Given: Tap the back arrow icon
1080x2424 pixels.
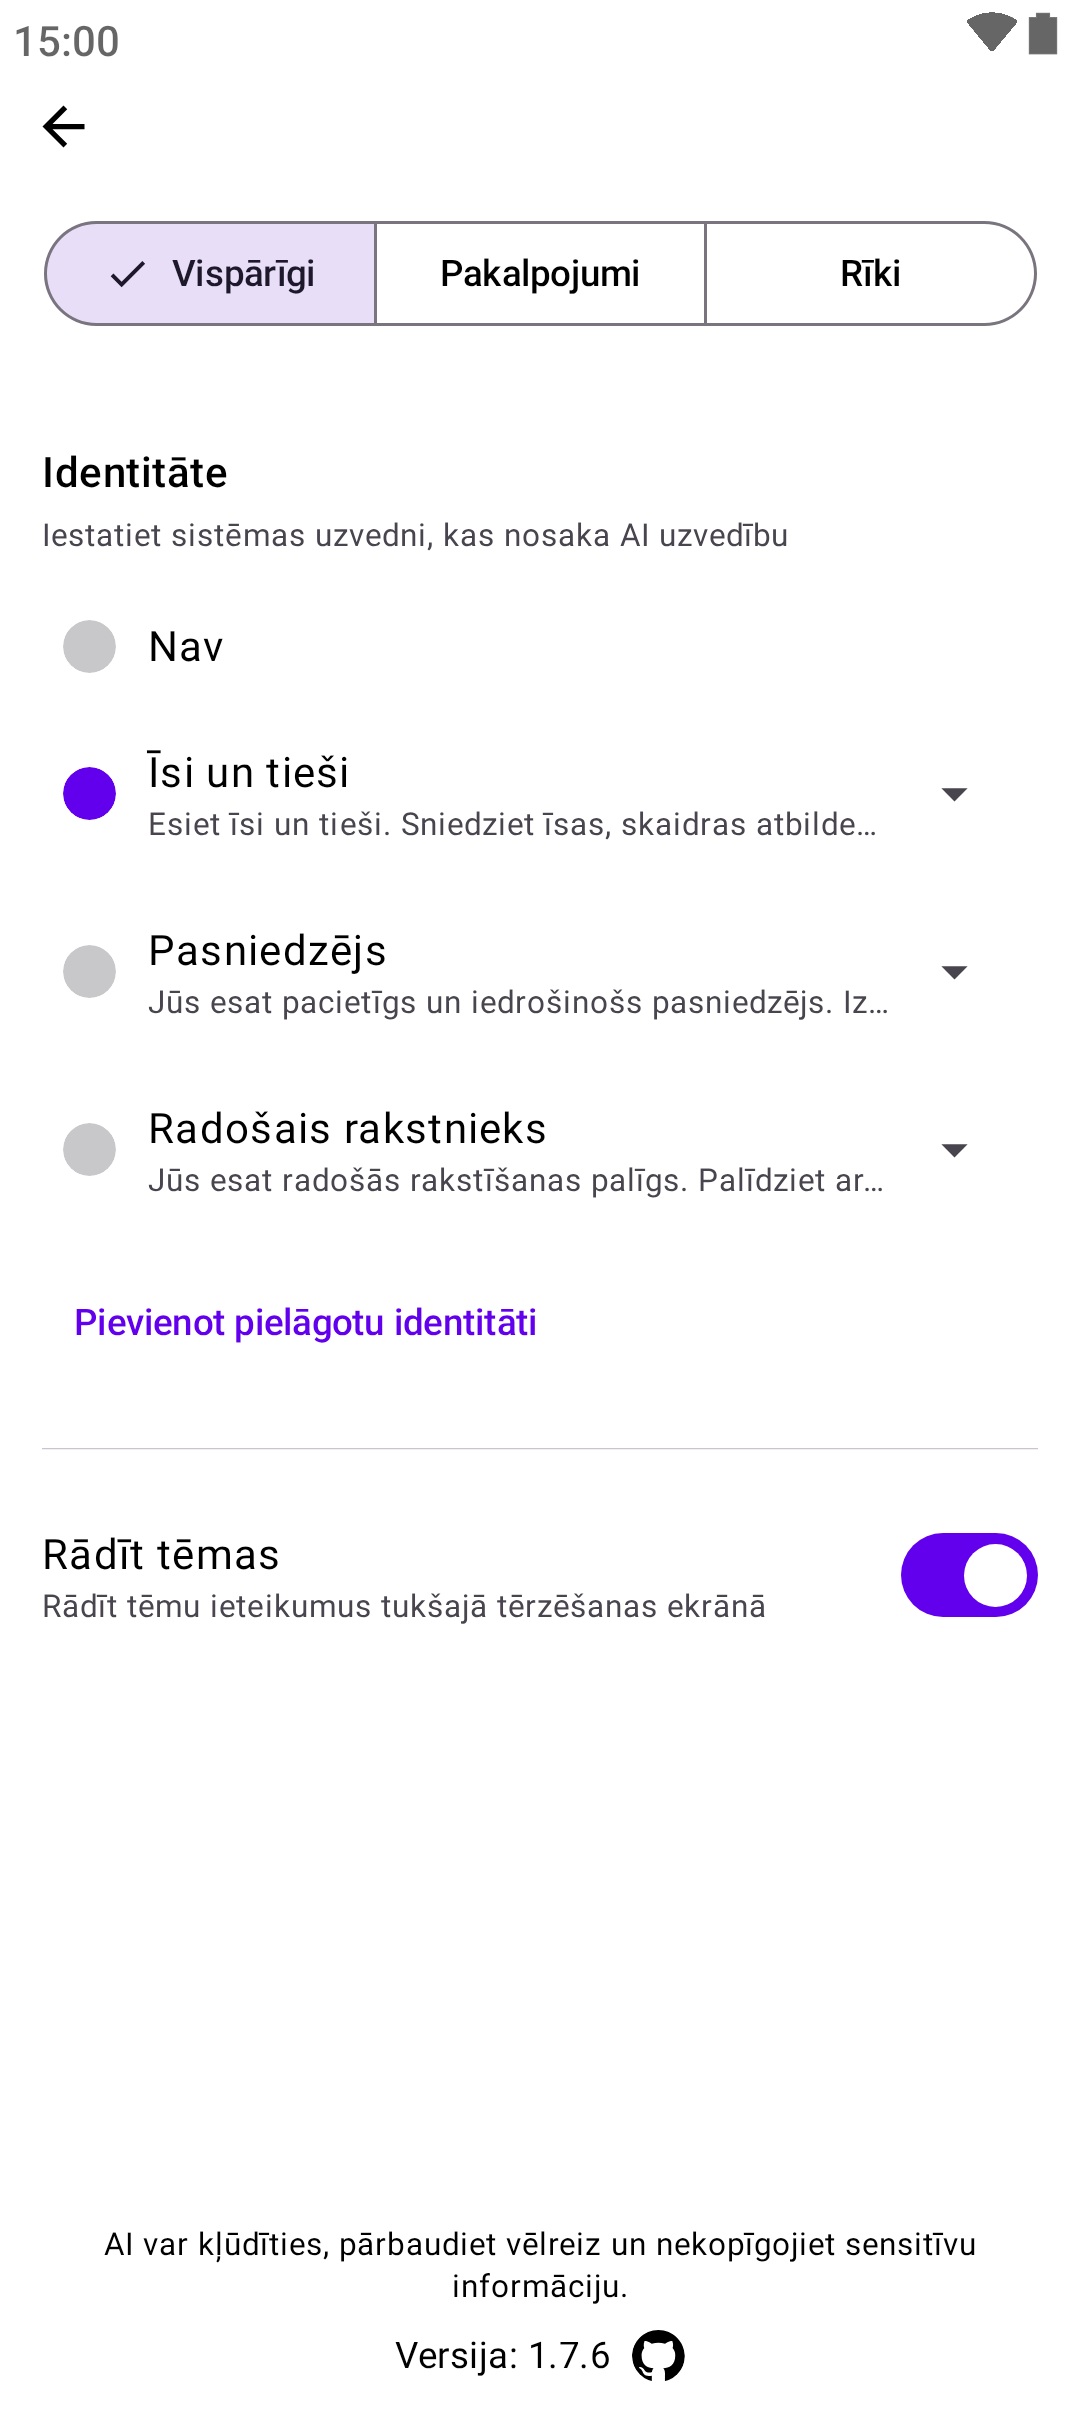Looking at the screenshot, I should coord(64,127).
